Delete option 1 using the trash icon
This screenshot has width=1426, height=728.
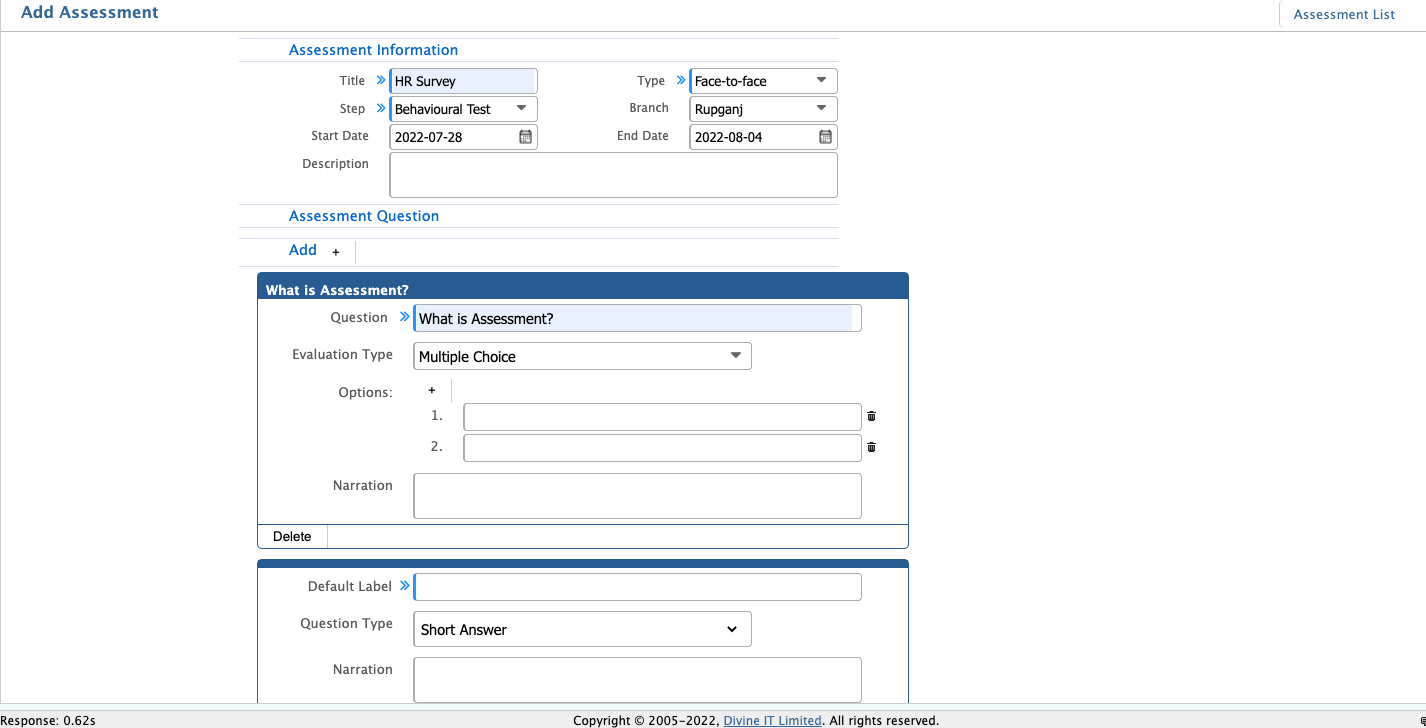coord(871,416)
